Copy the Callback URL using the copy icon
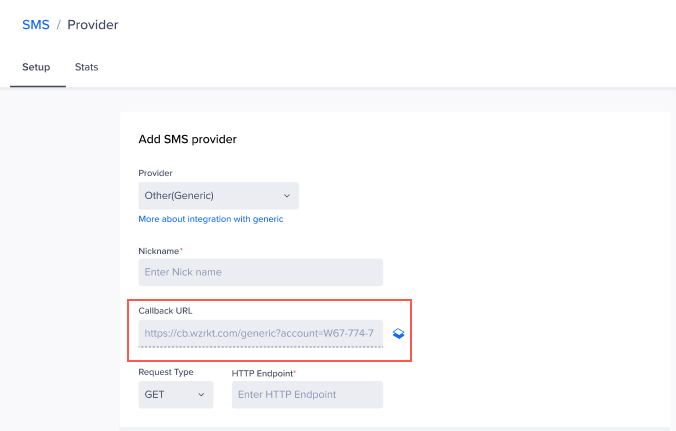This screenshot has width=676, height=431. point(398,333)
